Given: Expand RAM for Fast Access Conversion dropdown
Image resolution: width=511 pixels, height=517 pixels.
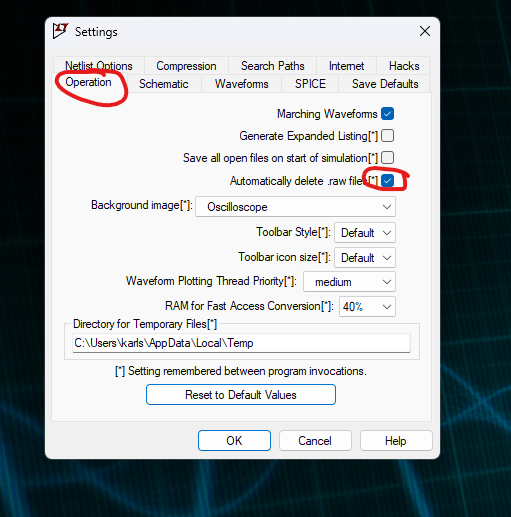Looking at the screenshot, I should 367,306.
